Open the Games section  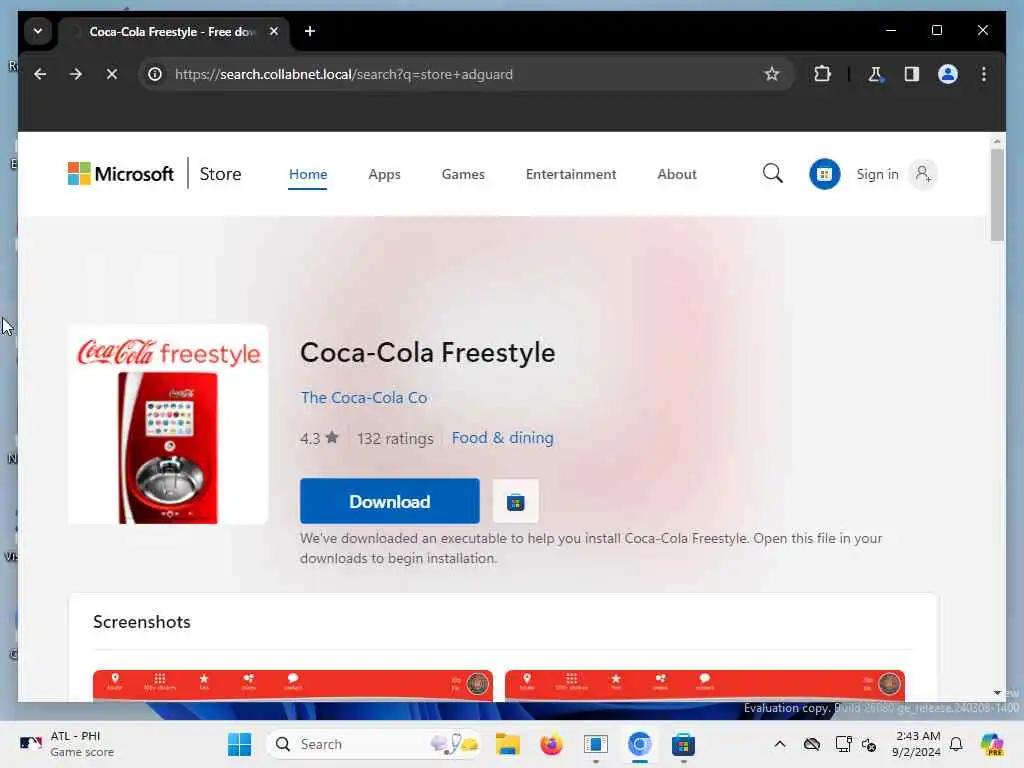pyautogui.click(x=463, y=174)
